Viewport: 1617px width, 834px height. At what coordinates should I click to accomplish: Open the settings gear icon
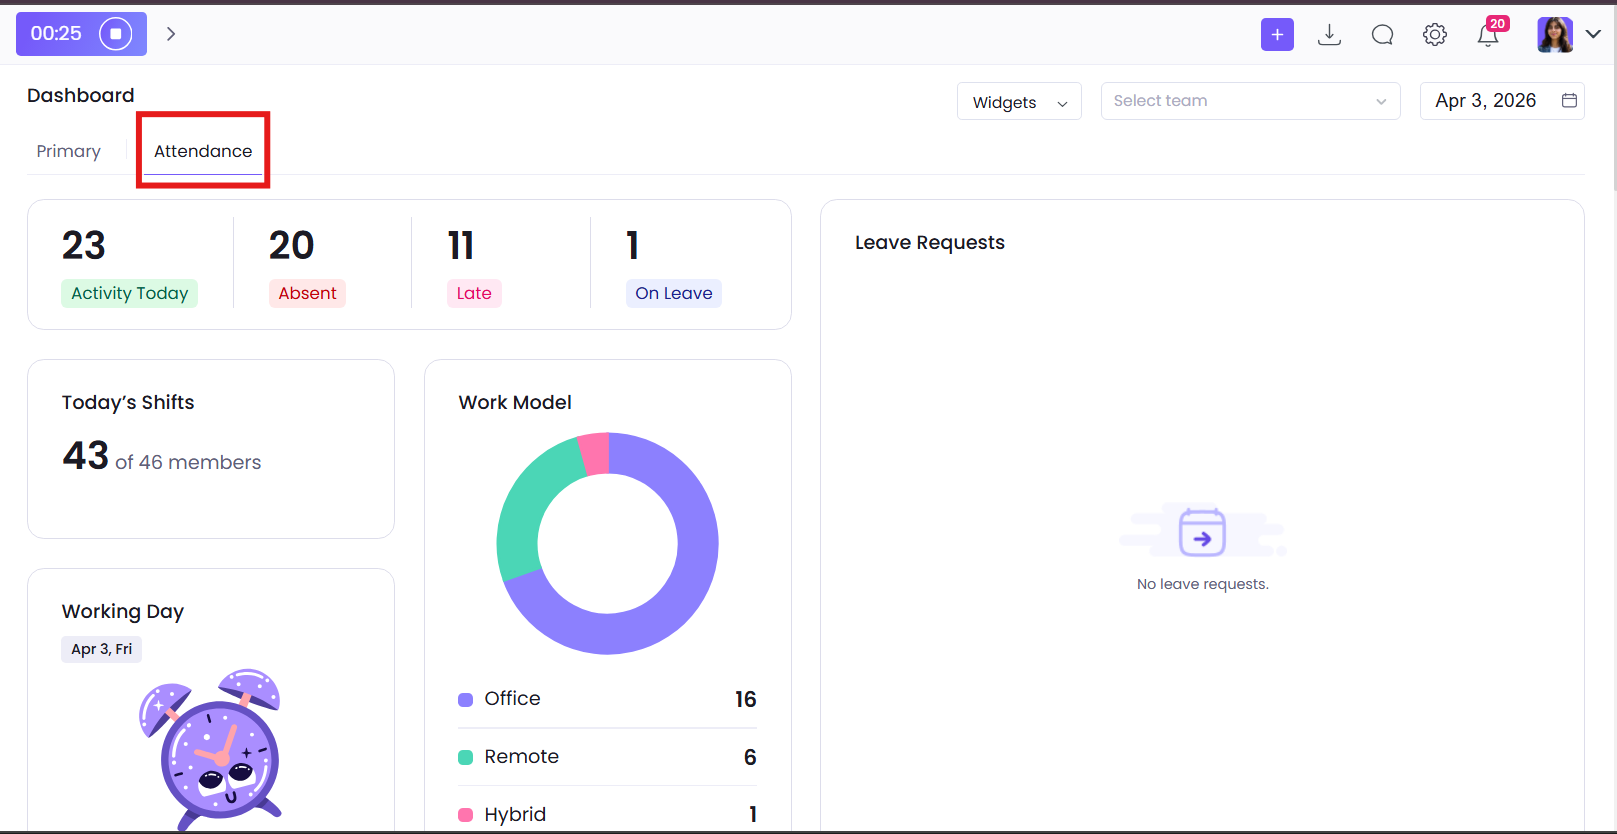point(1435,35)
